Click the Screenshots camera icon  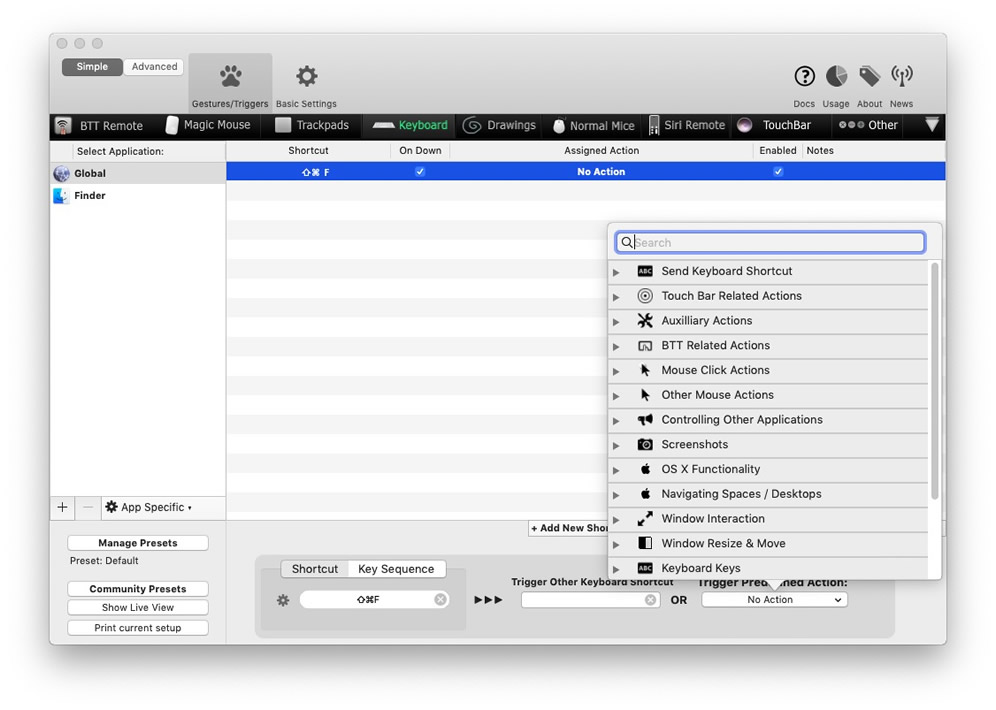click(645, 445)
